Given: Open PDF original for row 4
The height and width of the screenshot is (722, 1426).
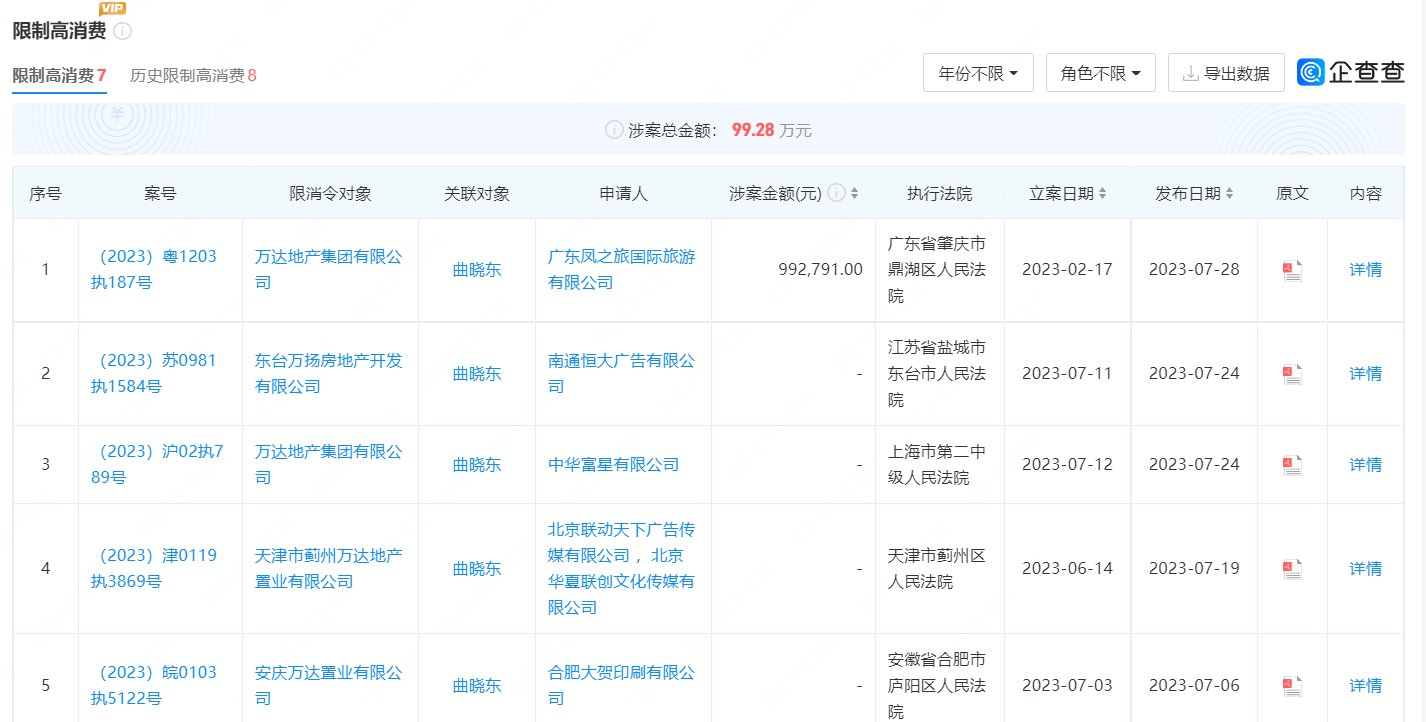Looking at the screenshot, I should coord(1292,569).
